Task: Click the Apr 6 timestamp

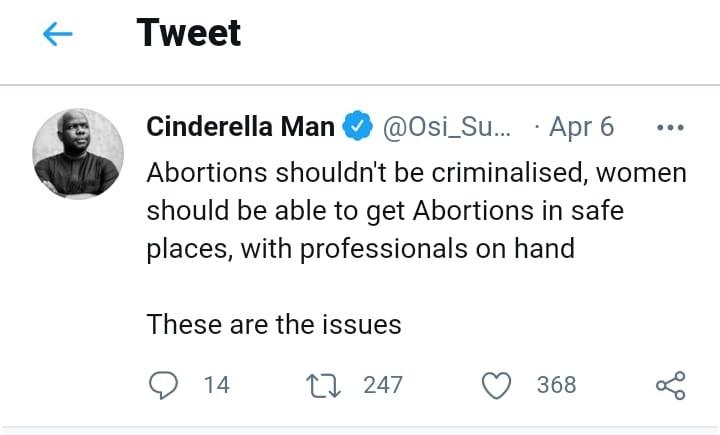Action: 582,127
